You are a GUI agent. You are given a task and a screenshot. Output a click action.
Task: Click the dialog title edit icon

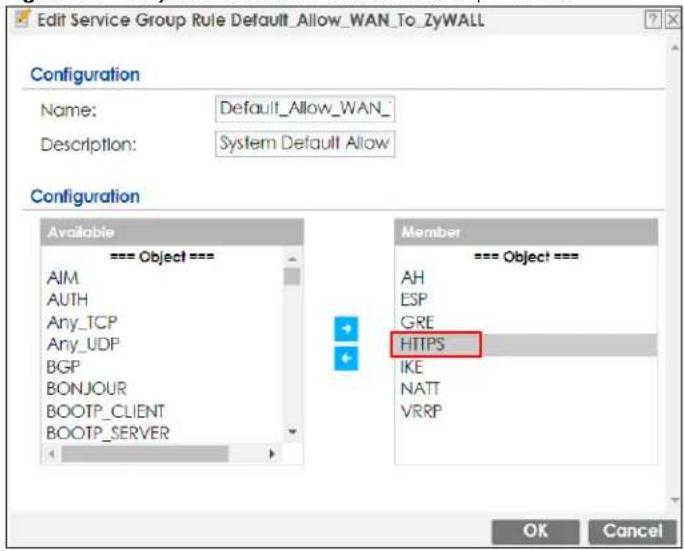pyautogui.click(x=22, y=19)
